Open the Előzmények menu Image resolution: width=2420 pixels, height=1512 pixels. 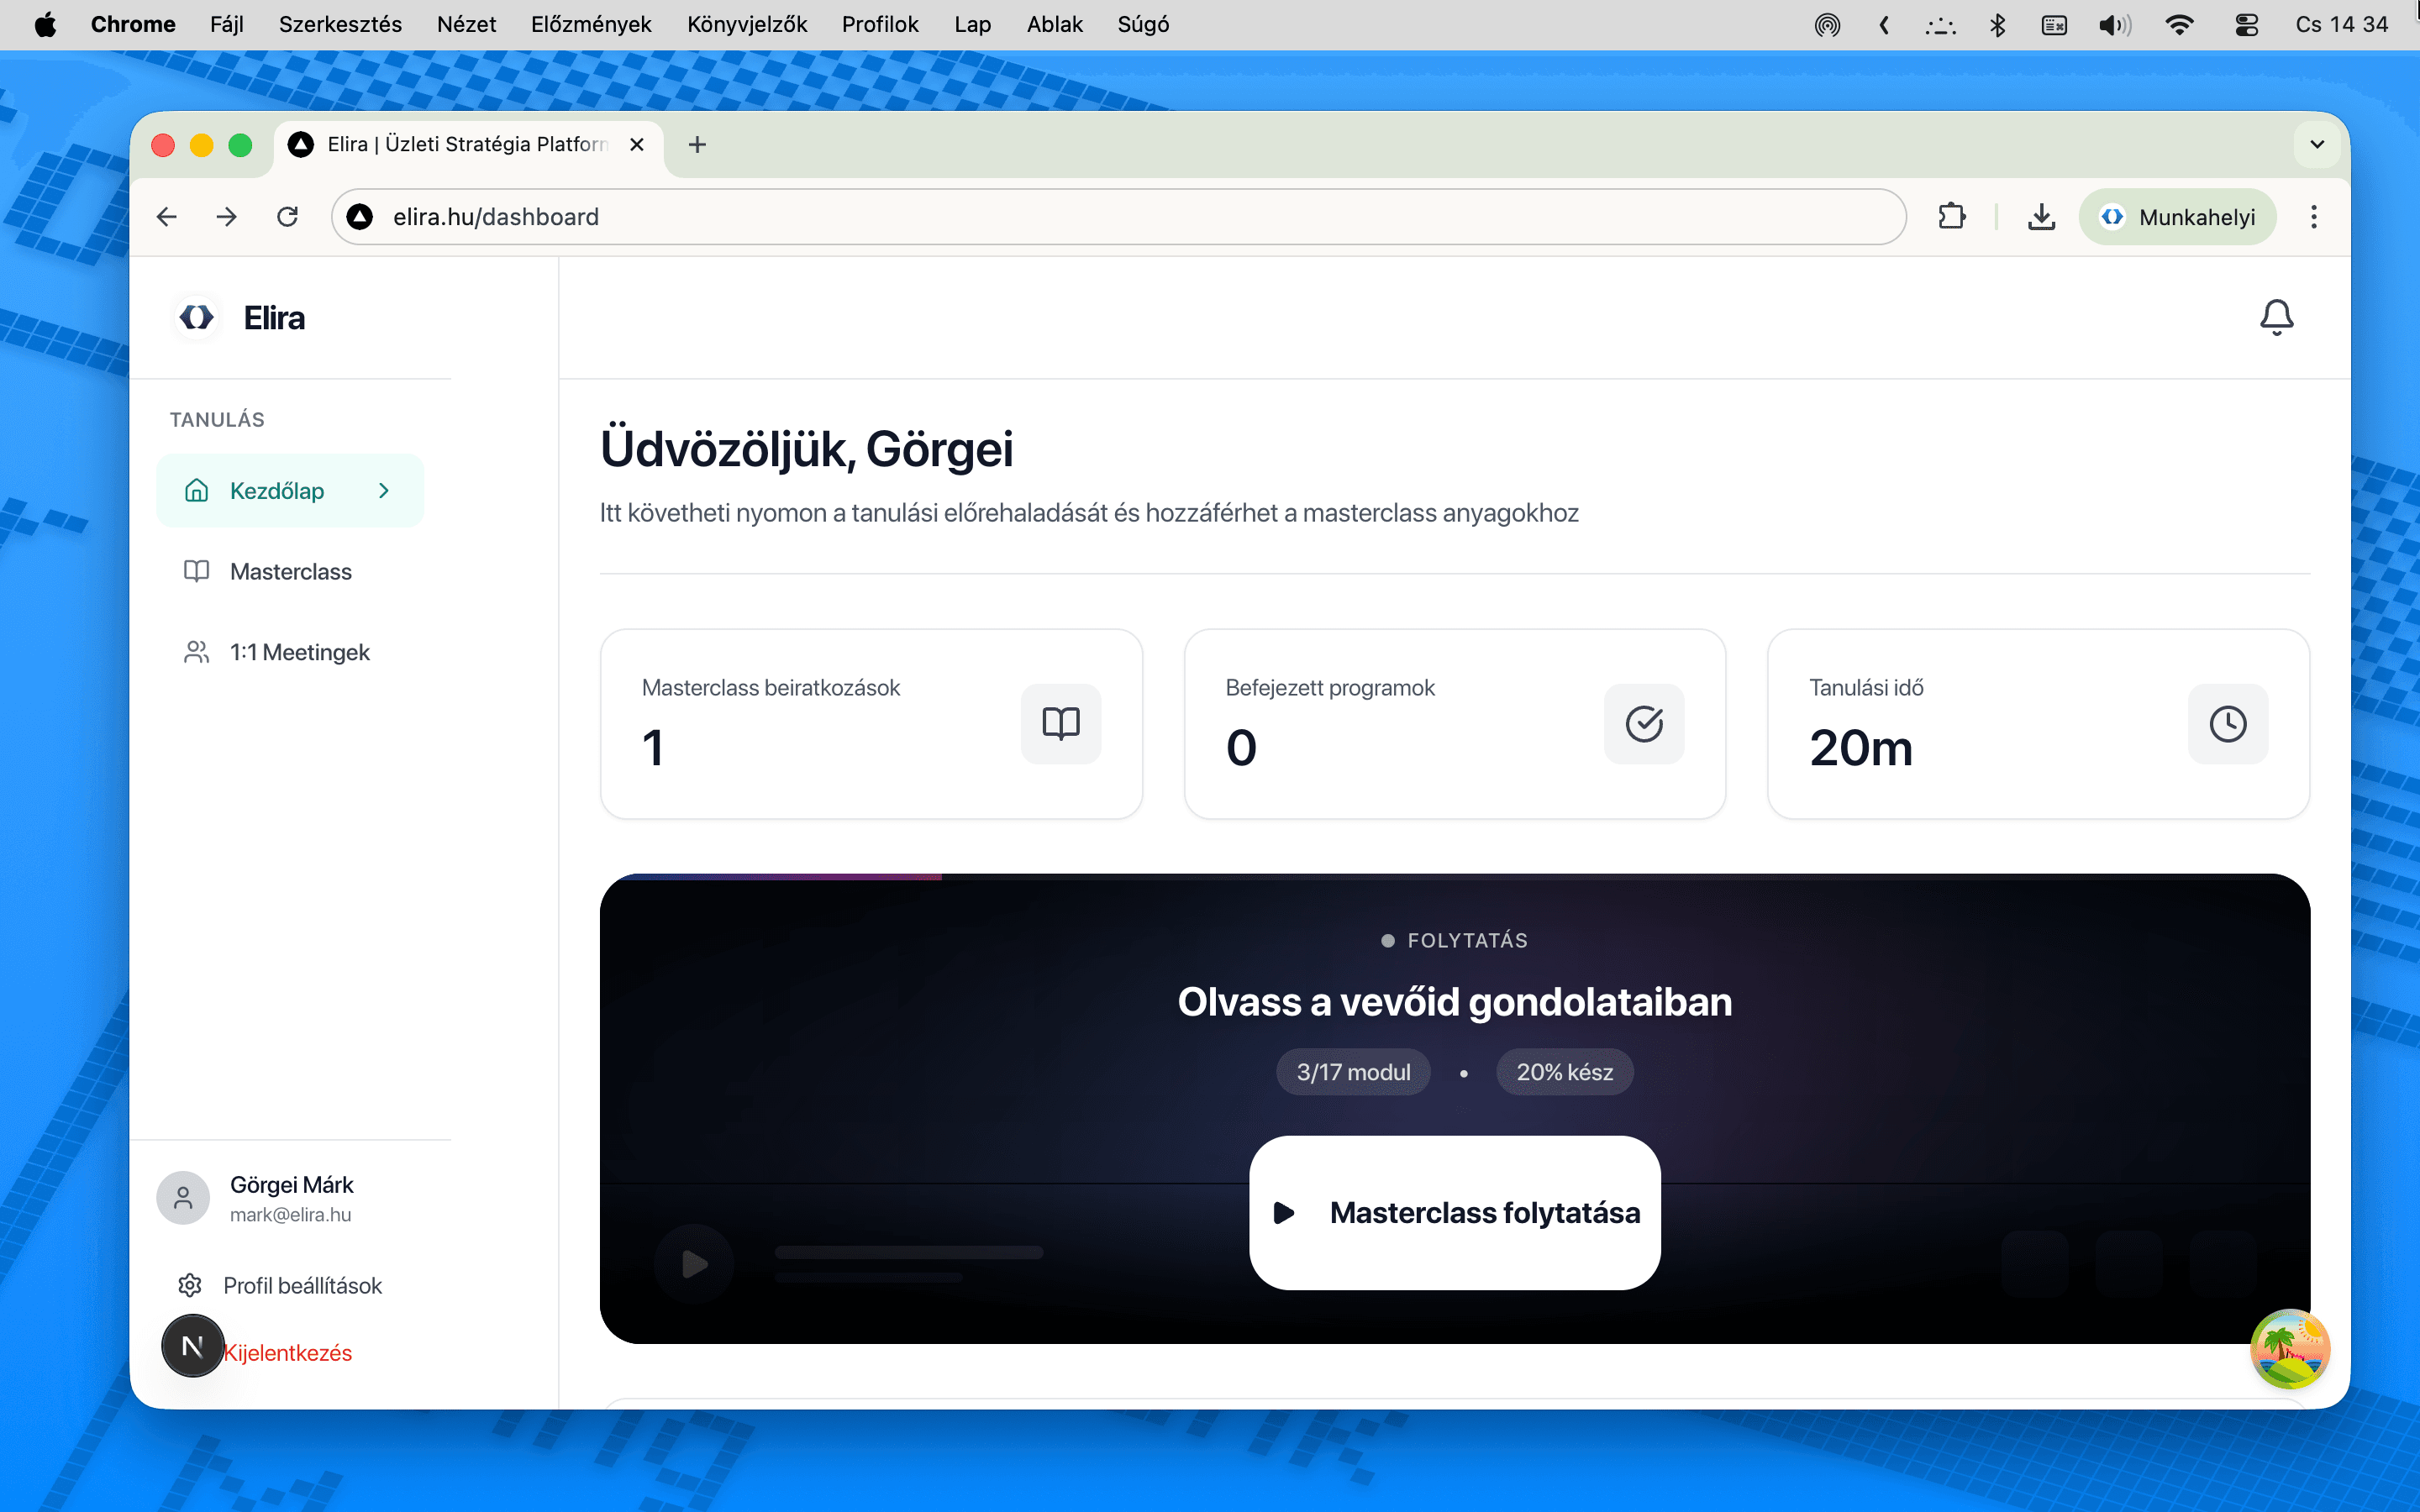pyautogui.click(x=591, y=24)
